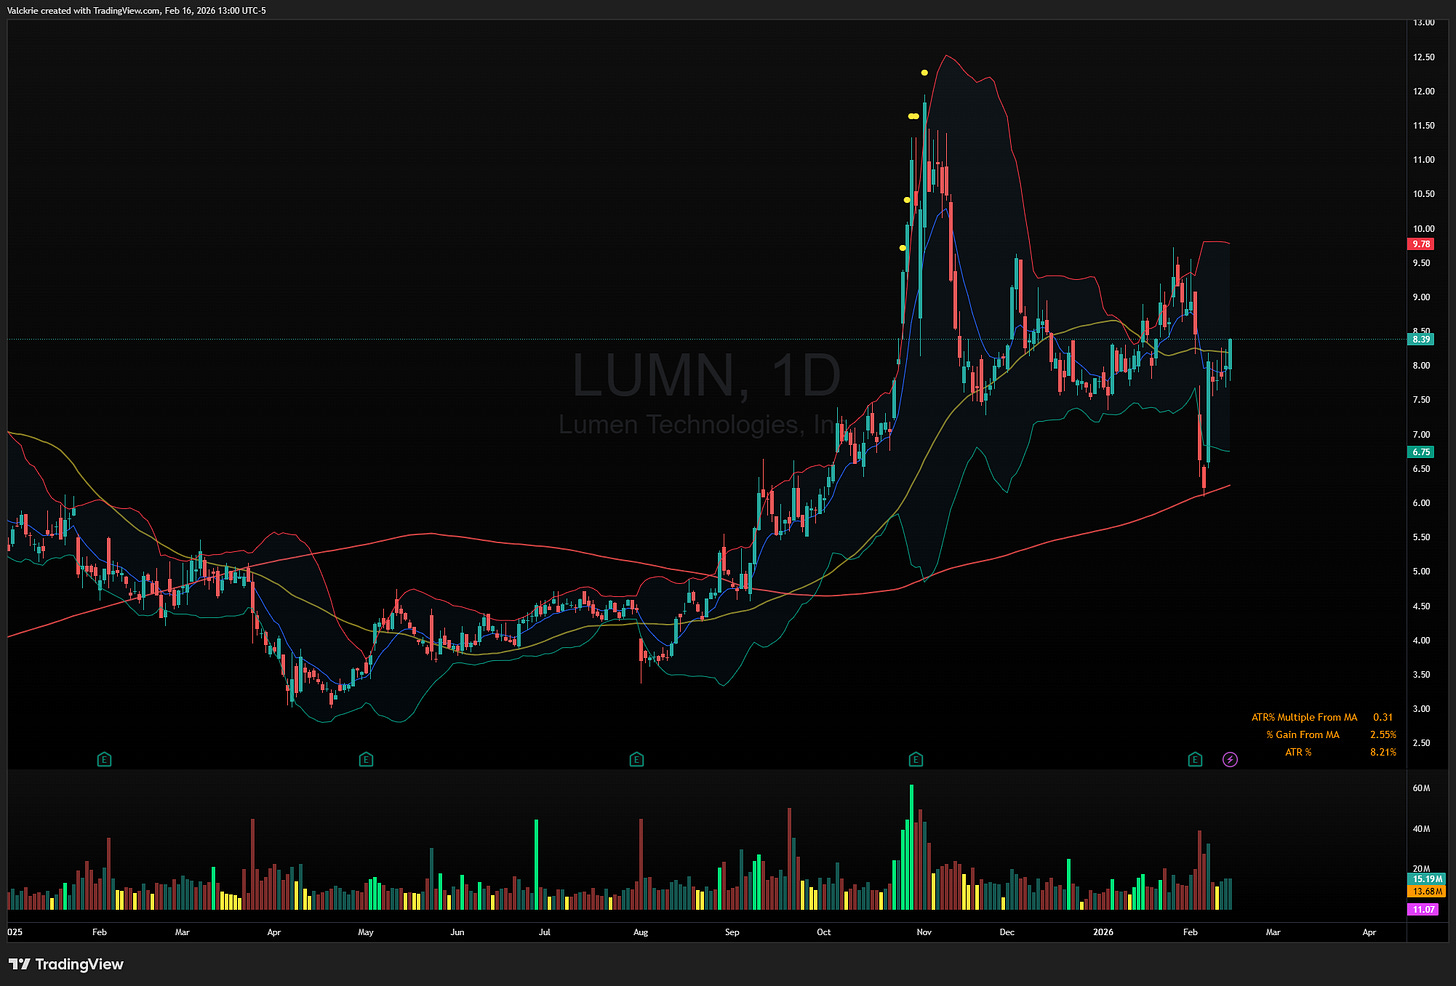
Task: Click the 2.50 tick on the price axis
Action: (1421, 743)
